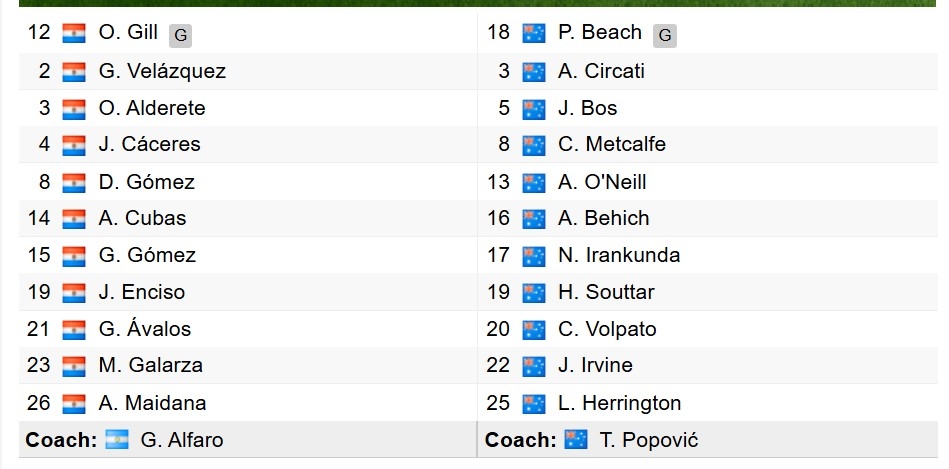Select player J. Cáceres name
The height and width of the screenshot is (469, 949).
click(x=149, y=144)
